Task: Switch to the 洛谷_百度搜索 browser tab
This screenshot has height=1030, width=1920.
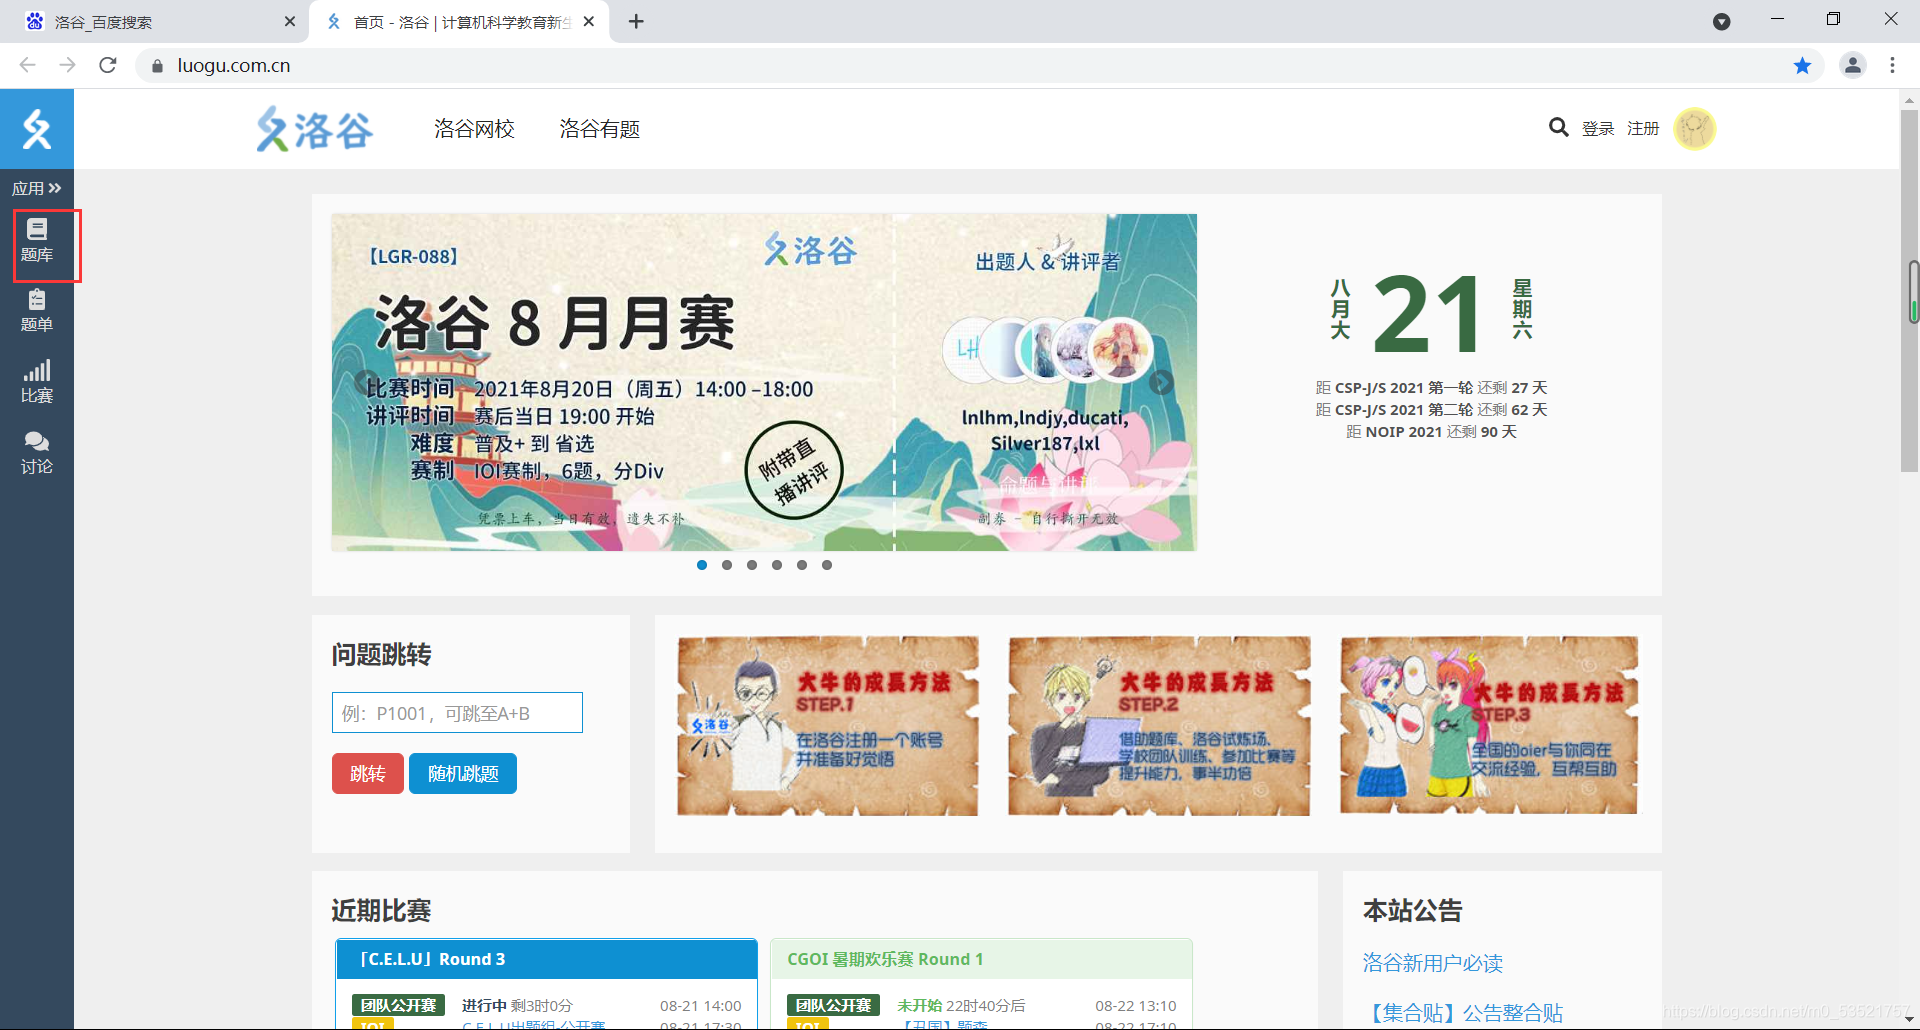Action: tap(153, 21)
